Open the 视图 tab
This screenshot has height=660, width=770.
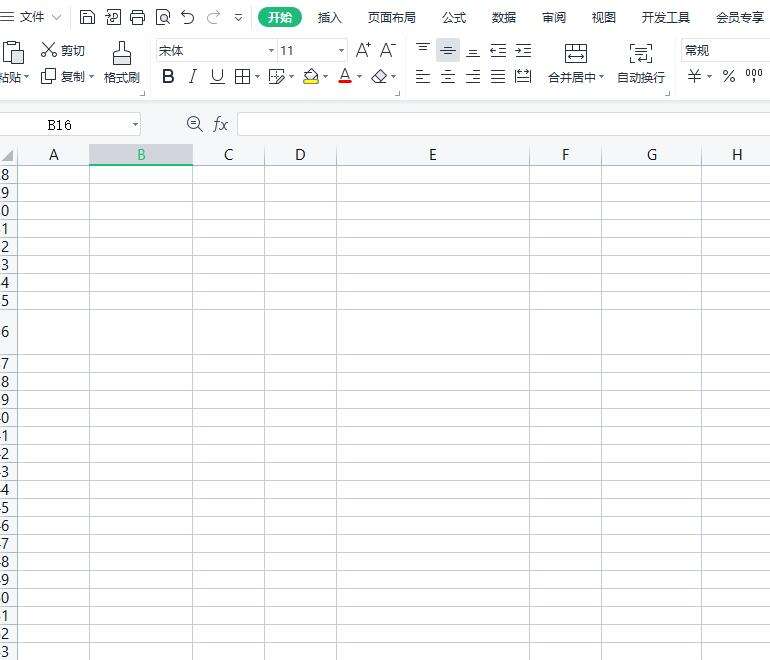[604, 18]
